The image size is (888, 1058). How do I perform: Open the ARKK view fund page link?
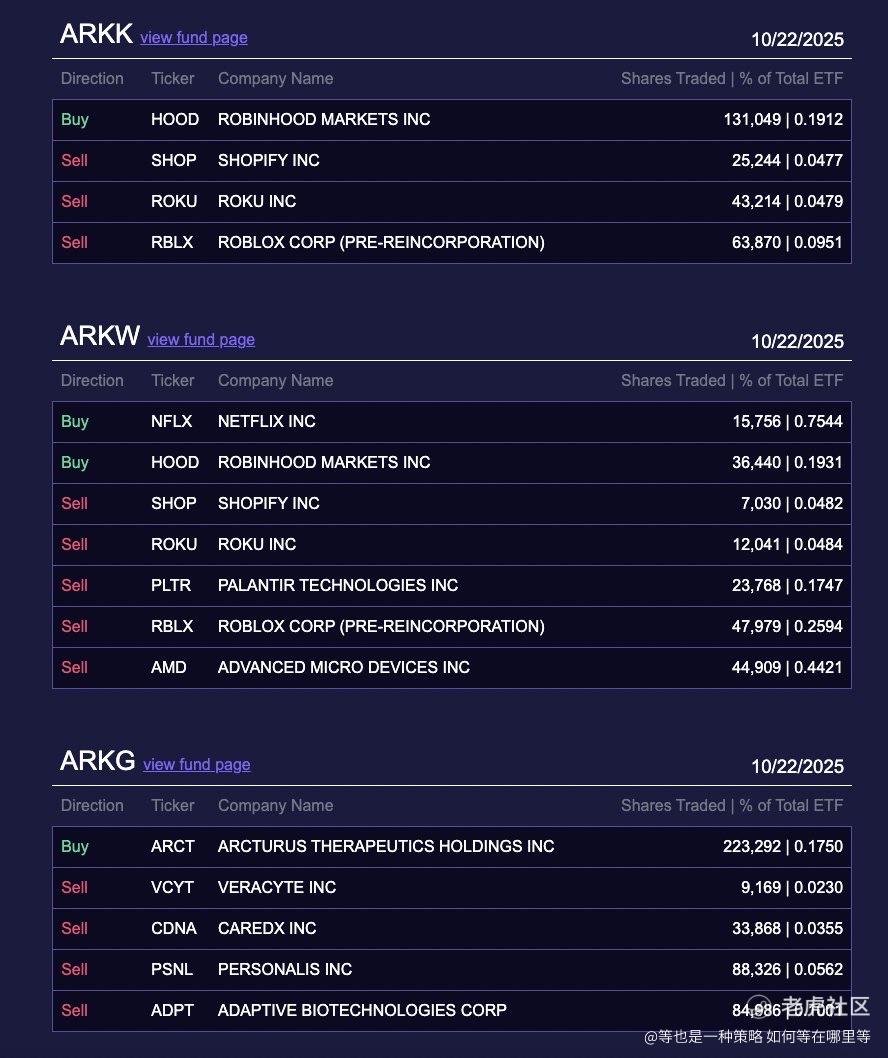tap(194, 38)
